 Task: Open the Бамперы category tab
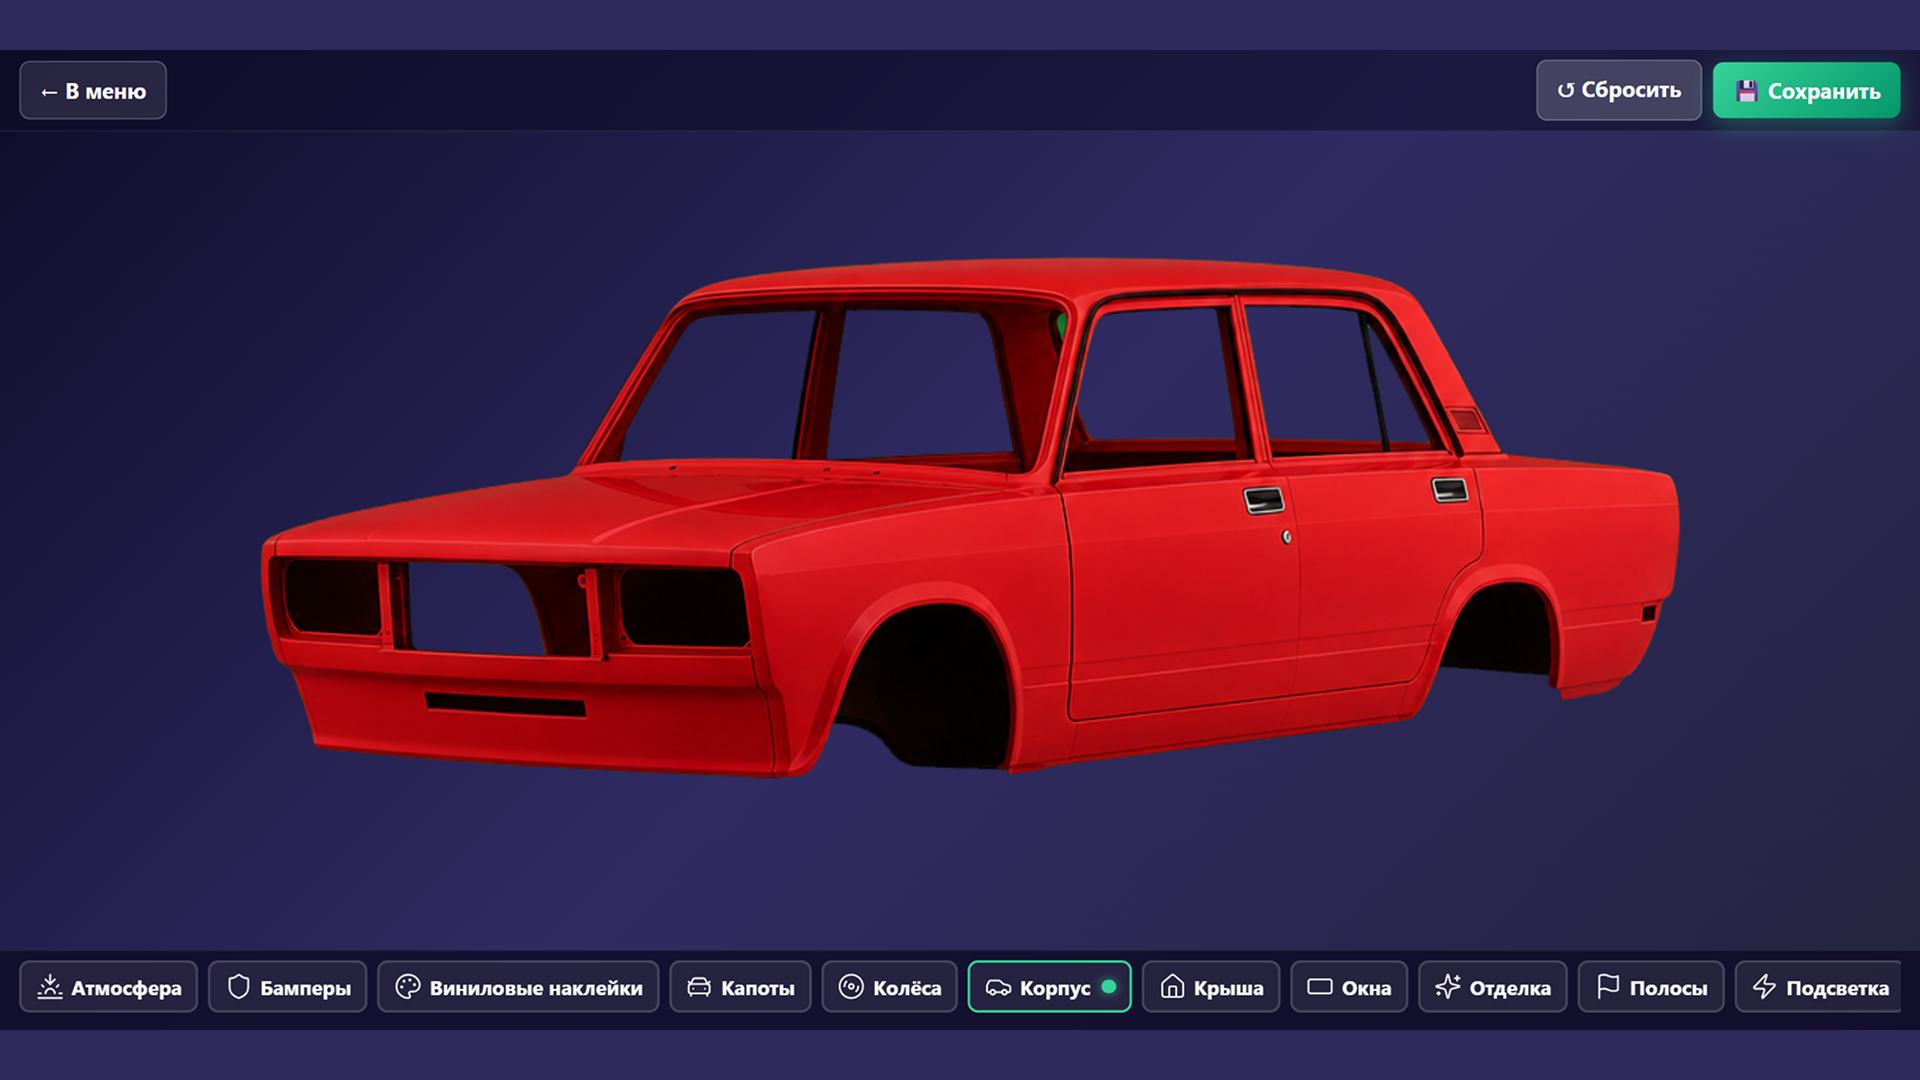point(288,987)
